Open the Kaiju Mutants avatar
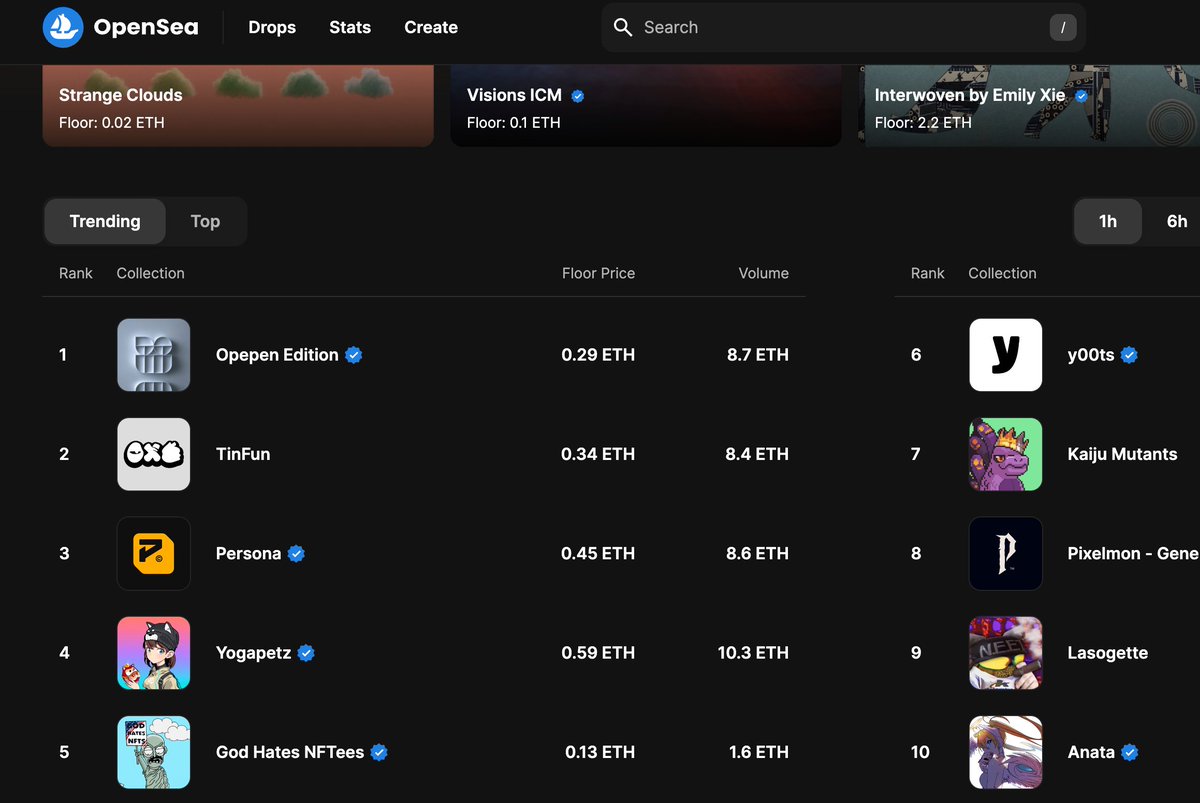This screenshot has height=803, width=1200. pyautogui.click(x=1006, y=454)
